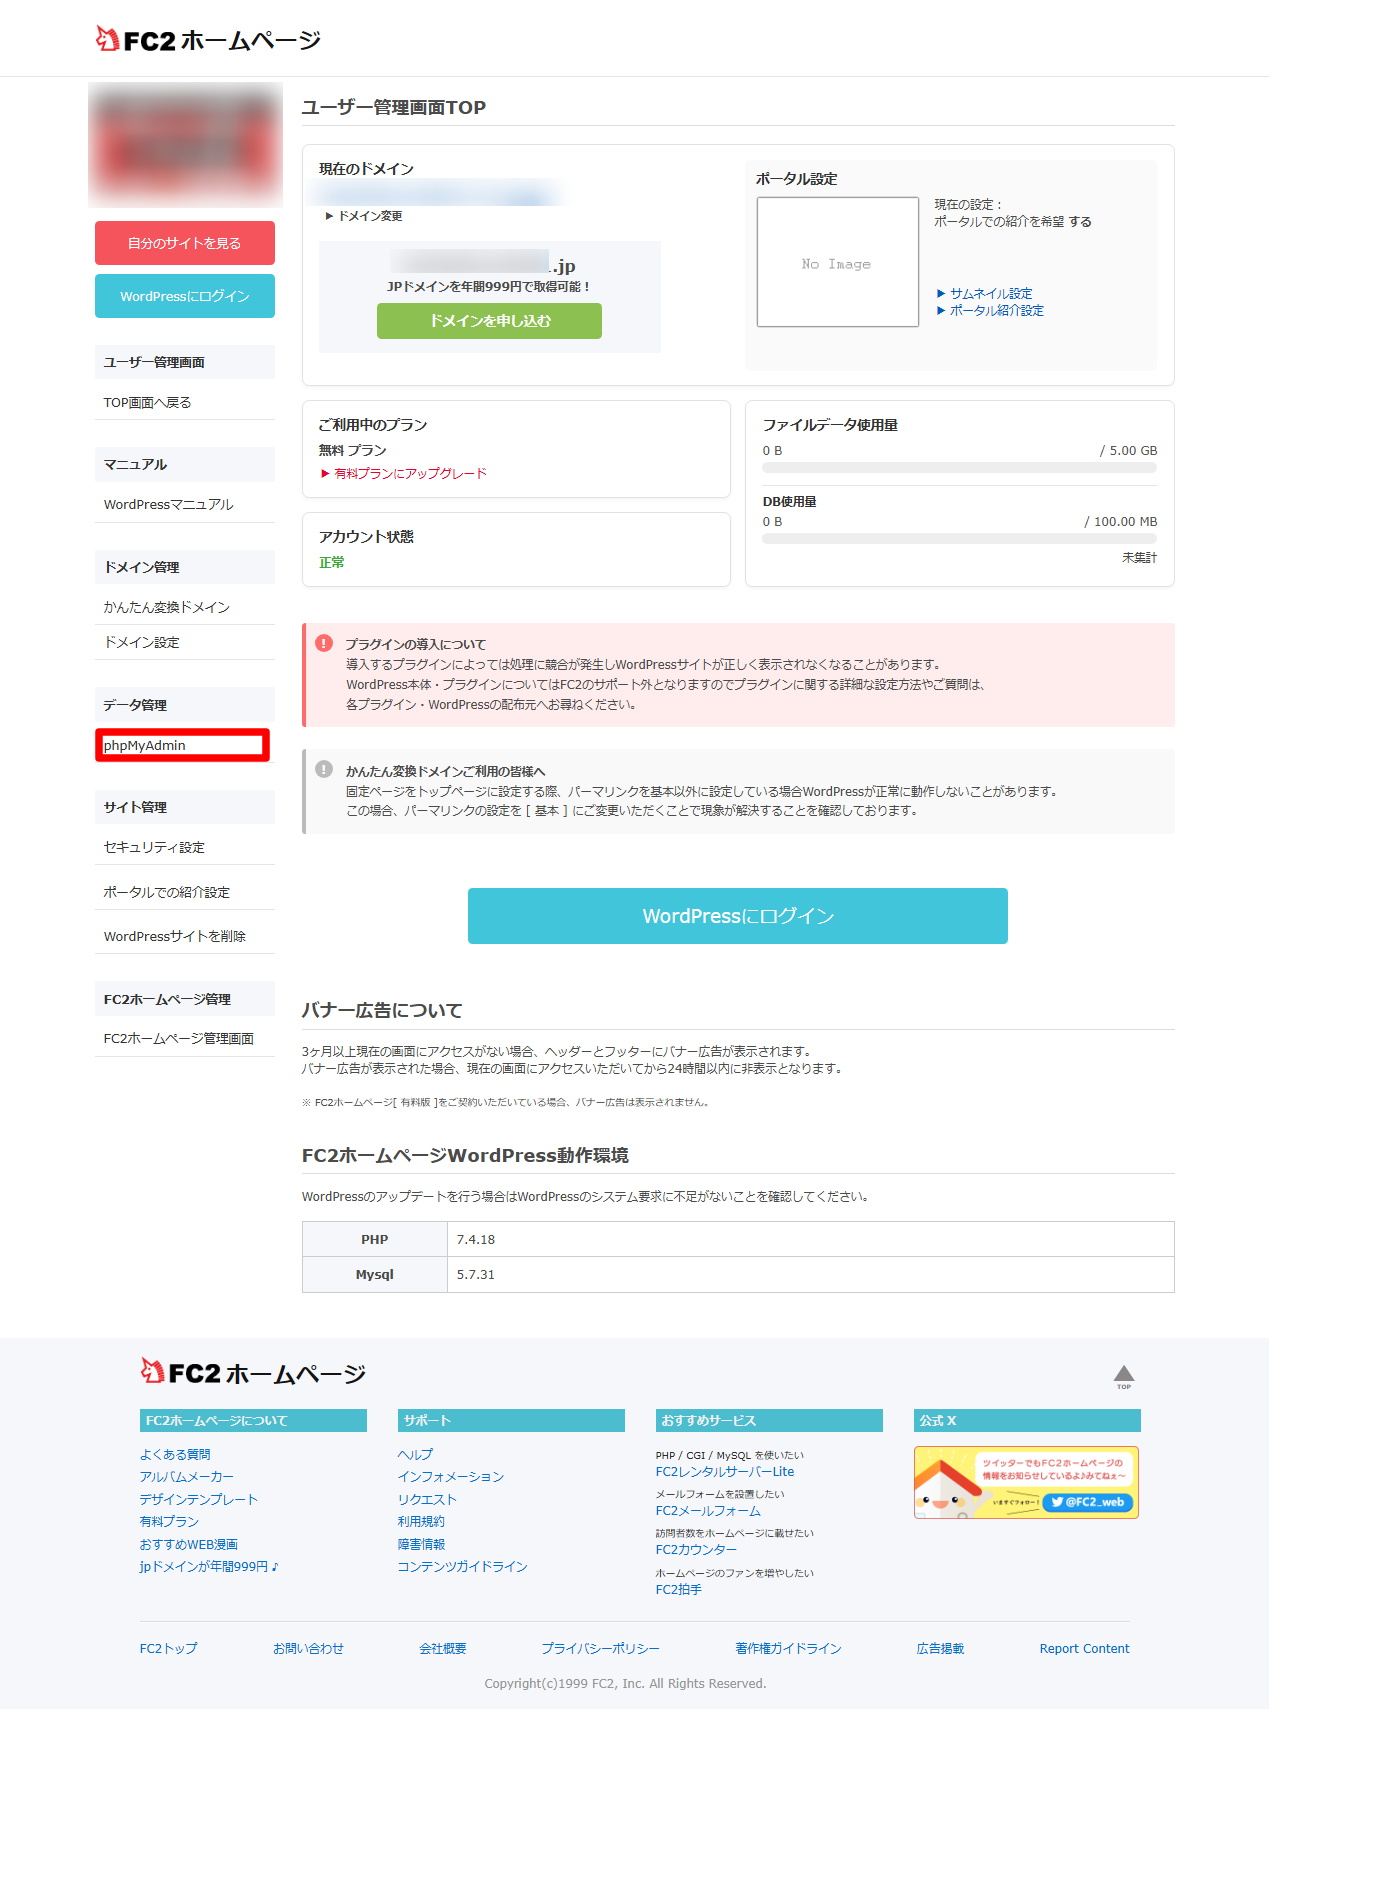Click WordPressサイトを削除 in the sidebar
The width and height of the screenshot is (1393, 1898).
click(x=174, y=936)
